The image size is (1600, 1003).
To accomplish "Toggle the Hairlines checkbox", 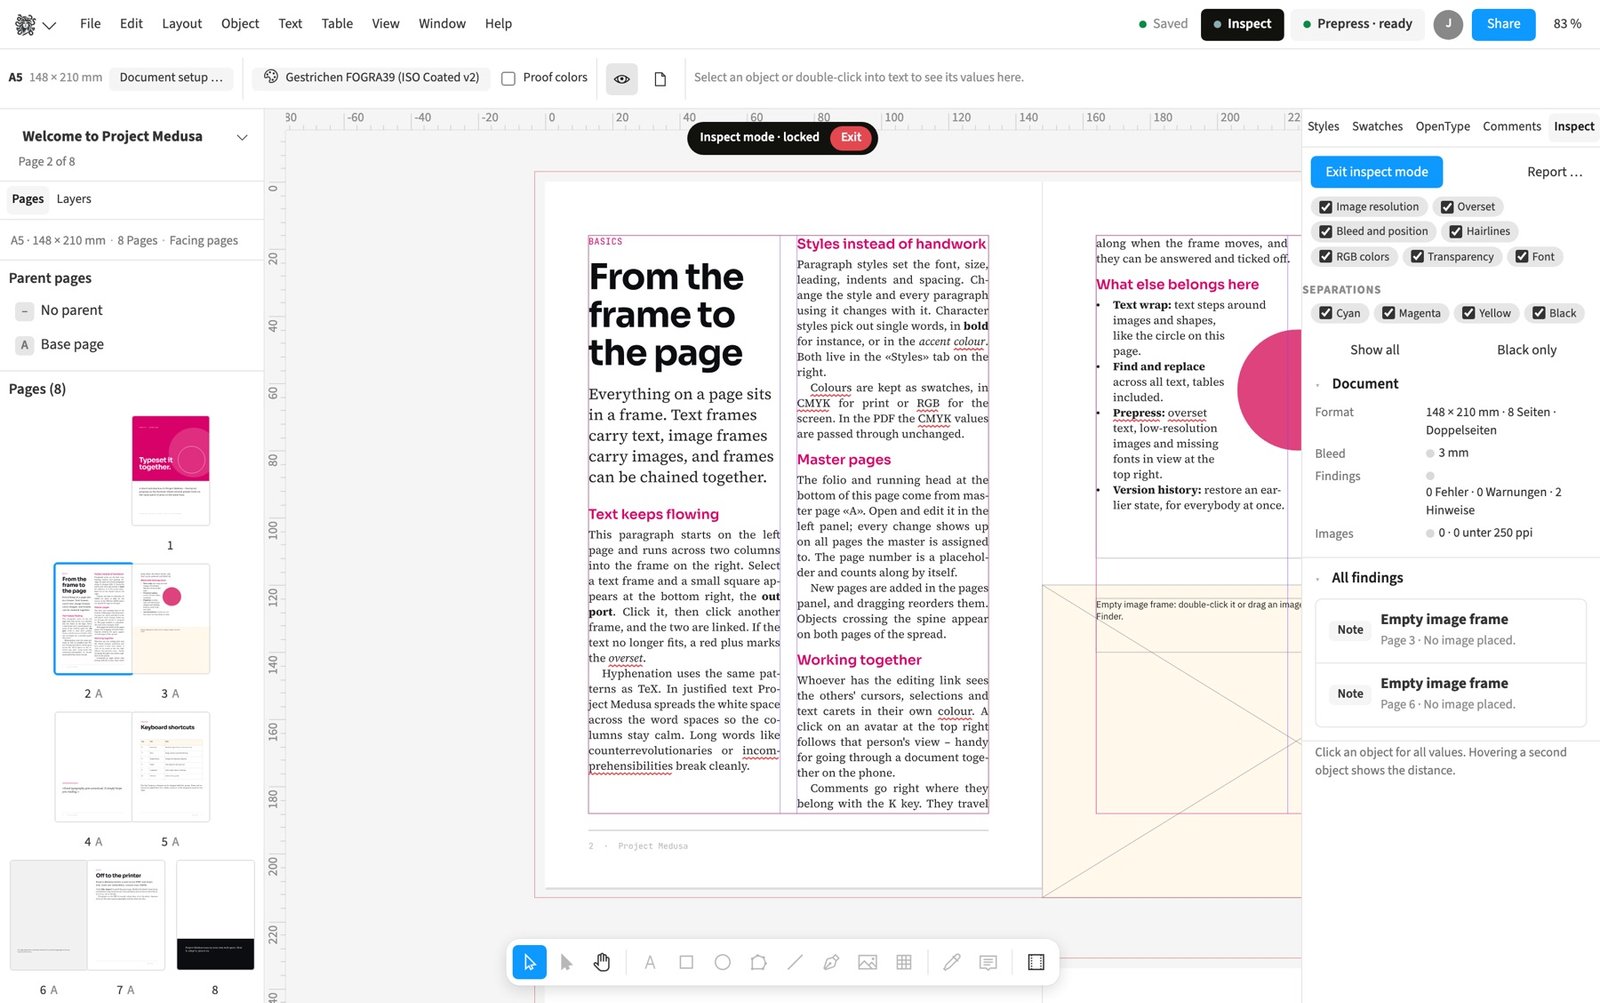I will tap(1456, 232).
